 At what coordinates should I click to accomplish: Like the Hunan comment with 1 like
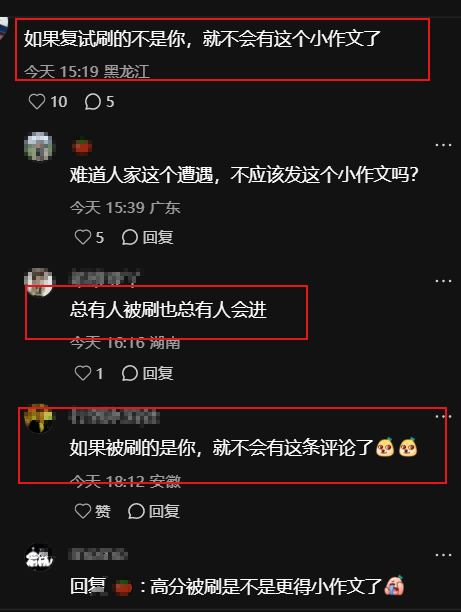click(x=83, y=373)
